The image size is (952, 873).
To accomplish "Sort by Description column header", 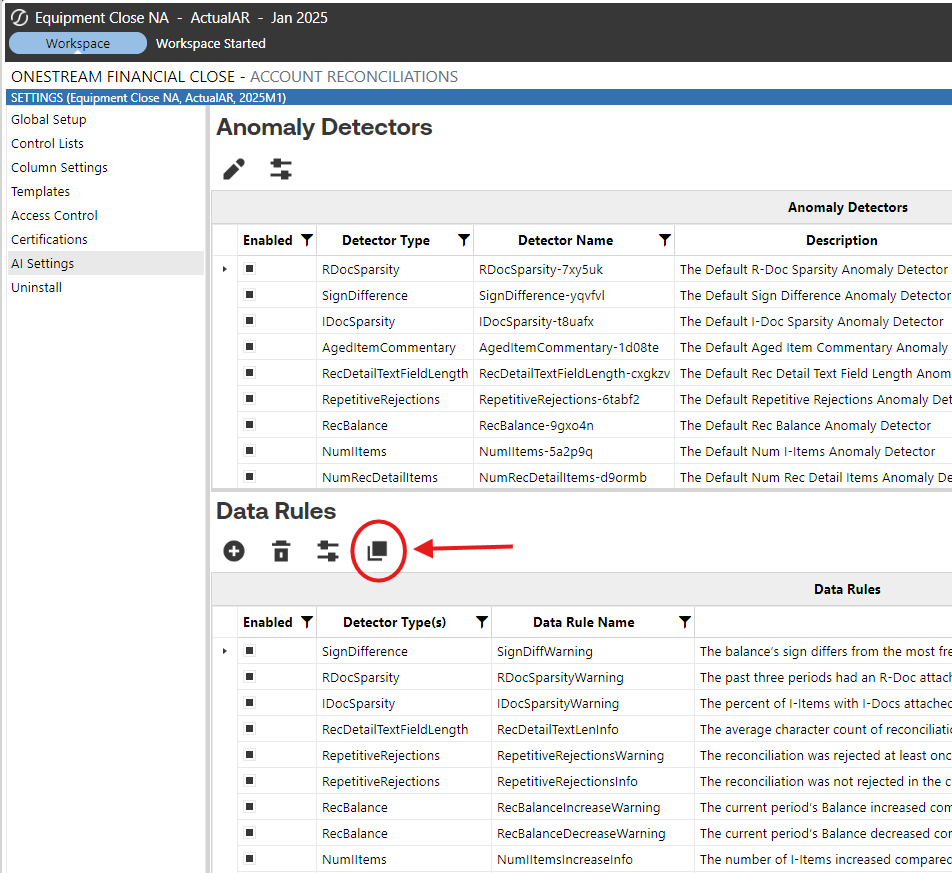I will point(842,240).
